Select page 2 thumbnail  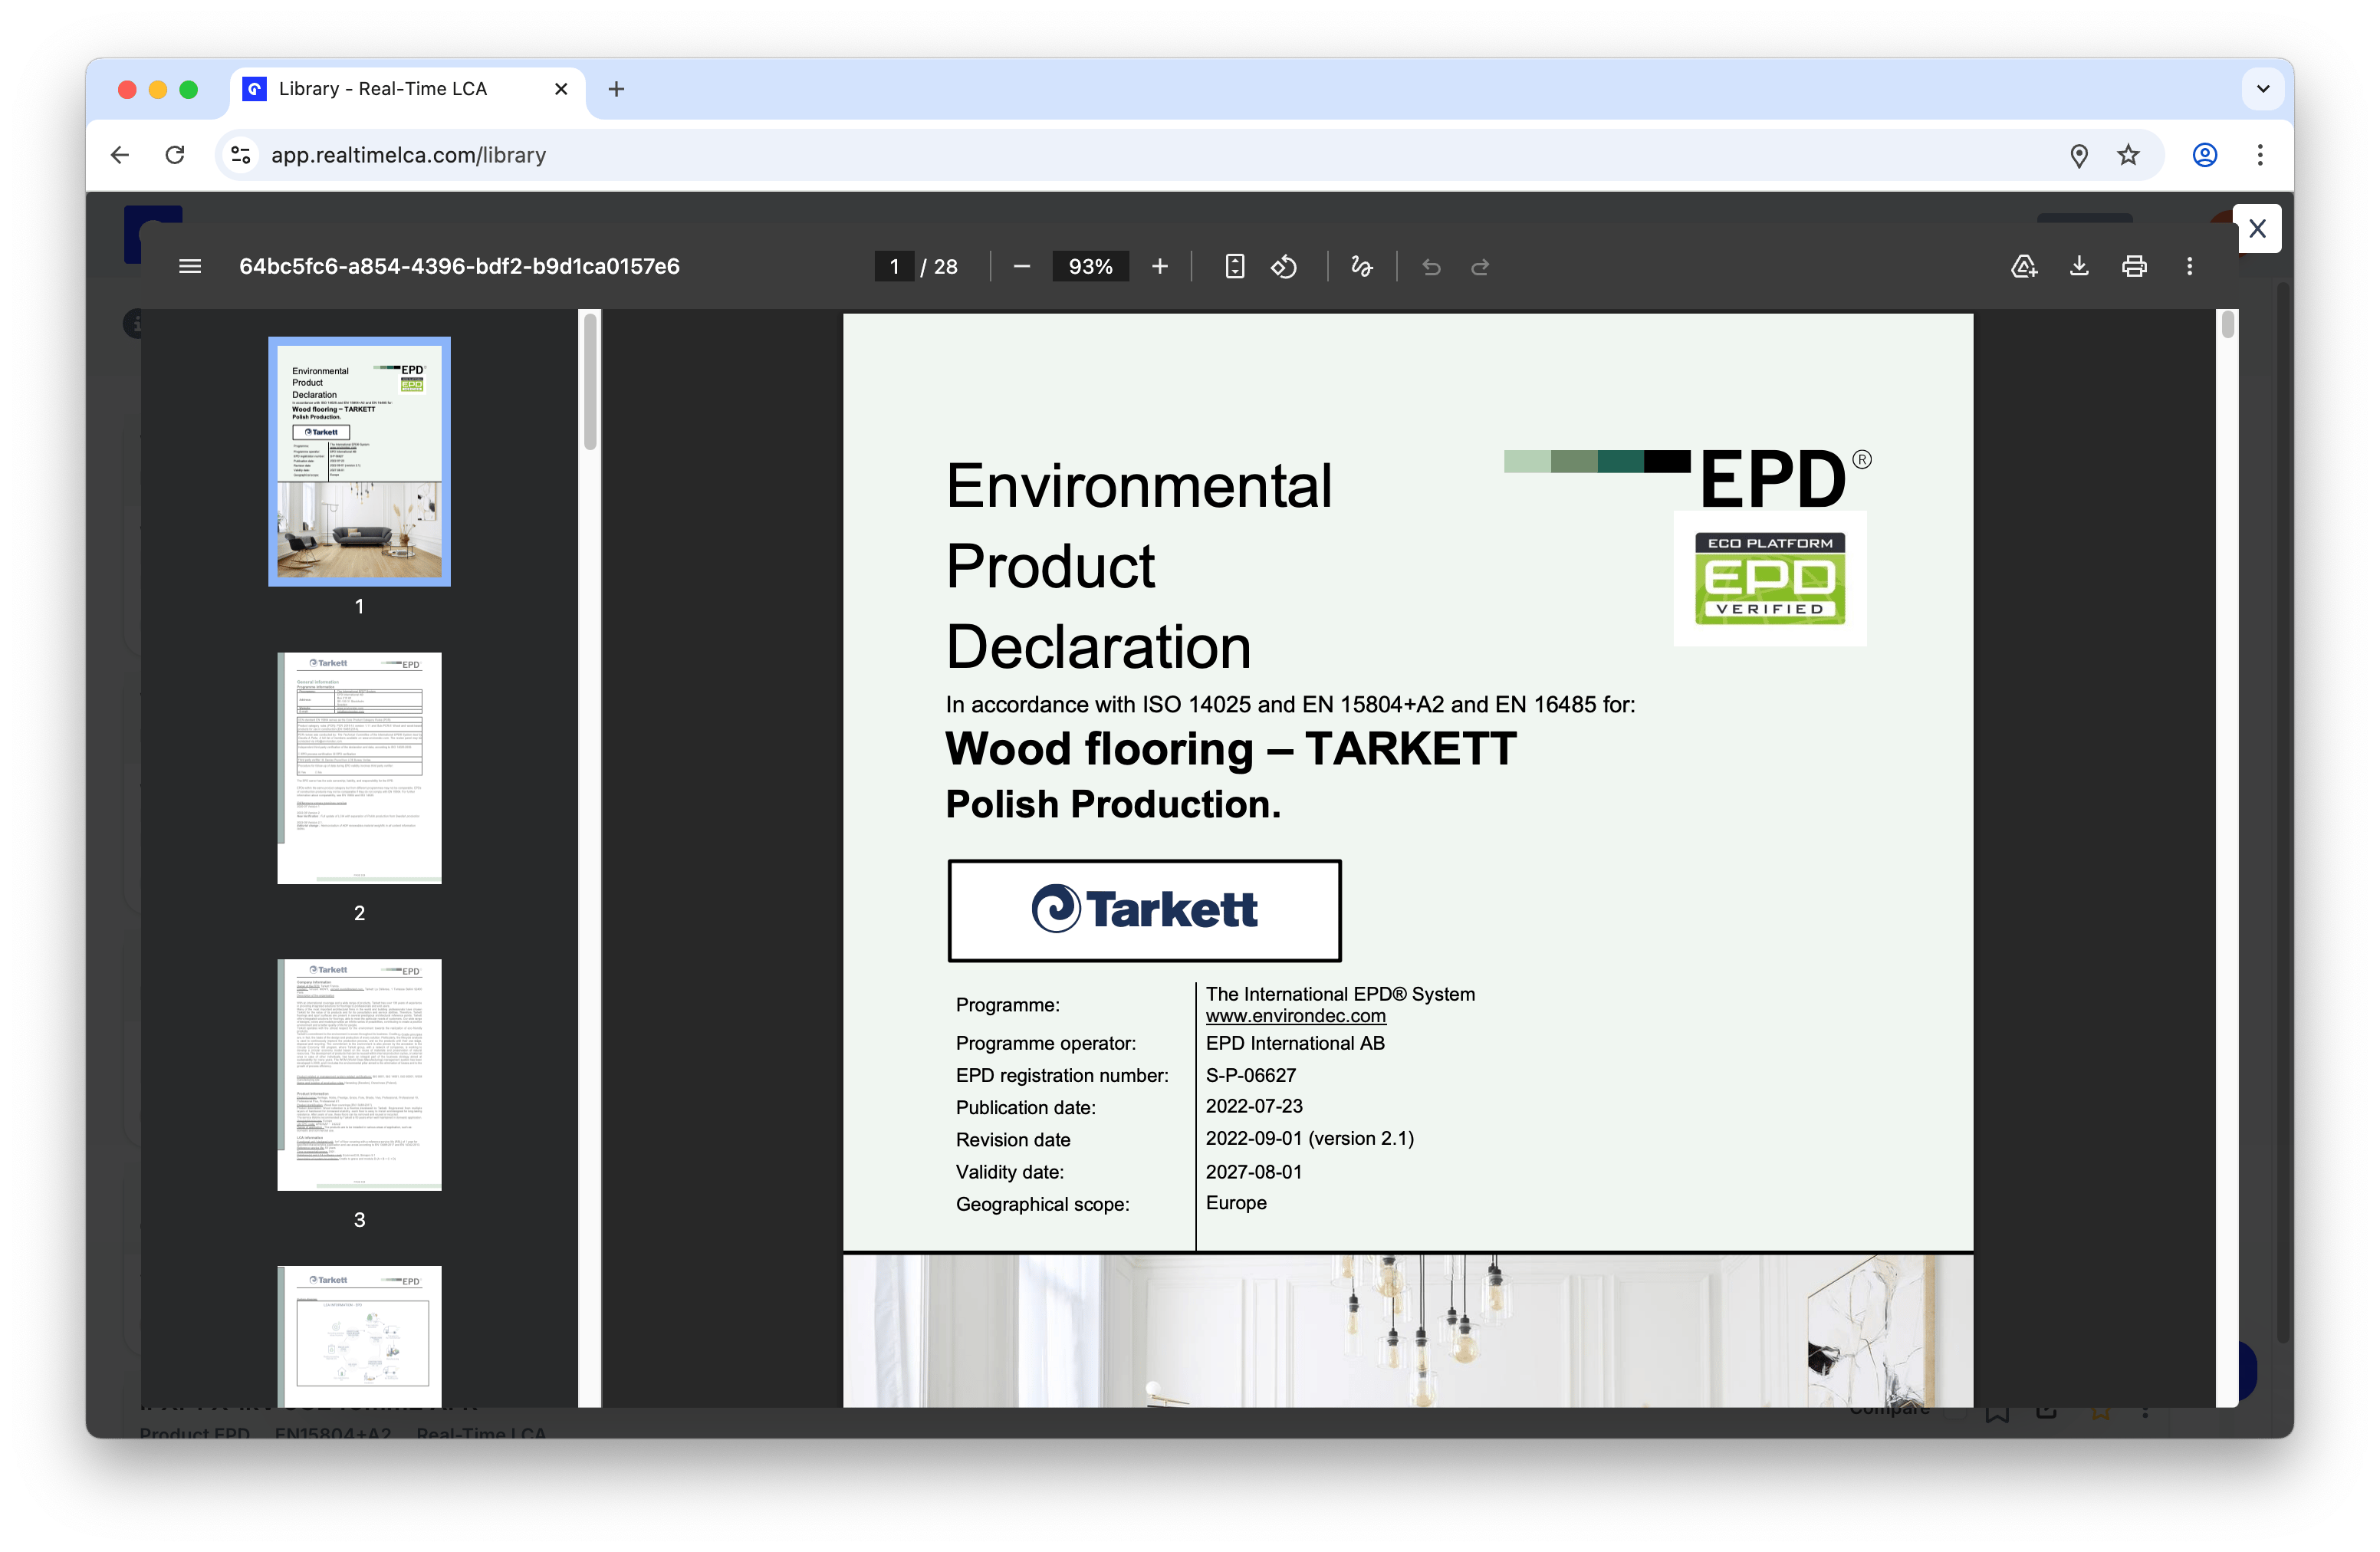359,768
